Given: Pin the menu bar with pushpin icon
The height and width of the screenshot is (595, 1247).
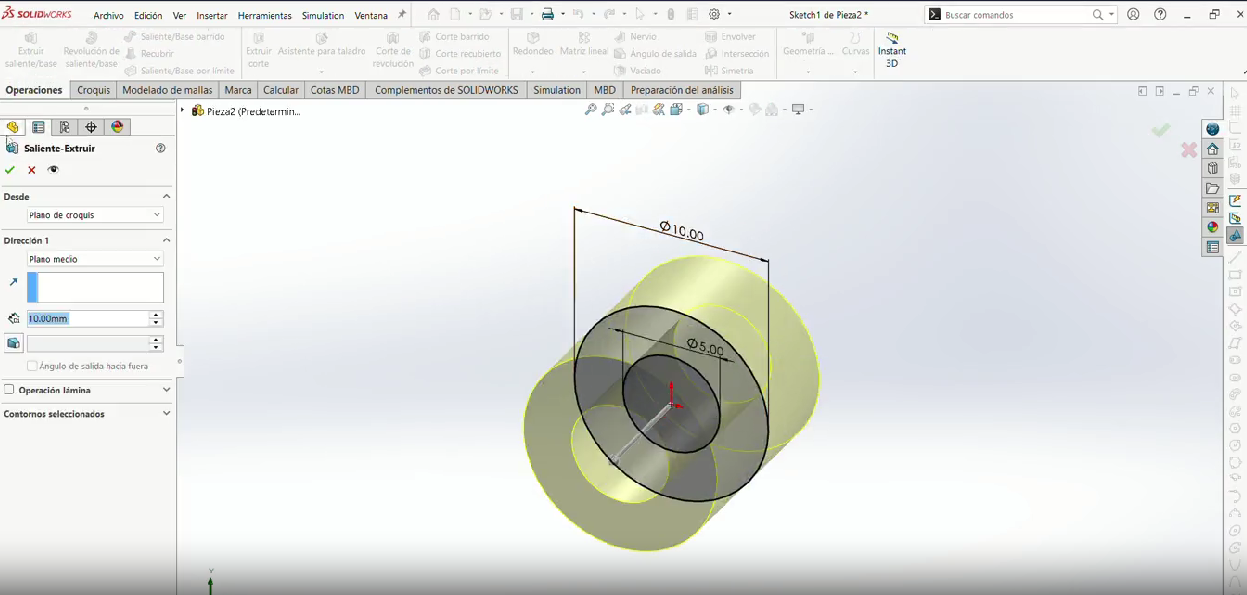Looking at the screenshot, I should point(402,15).
